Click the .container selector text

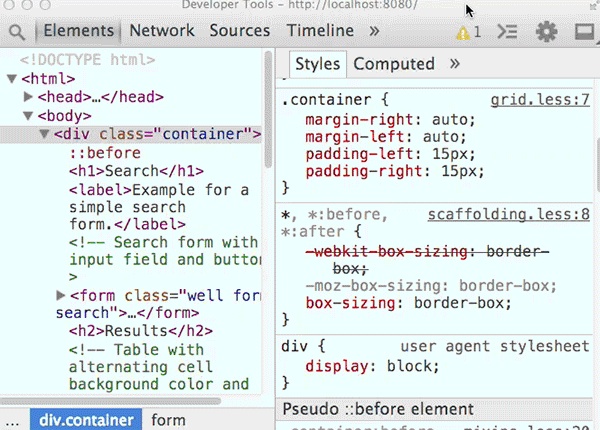(326, 100)
